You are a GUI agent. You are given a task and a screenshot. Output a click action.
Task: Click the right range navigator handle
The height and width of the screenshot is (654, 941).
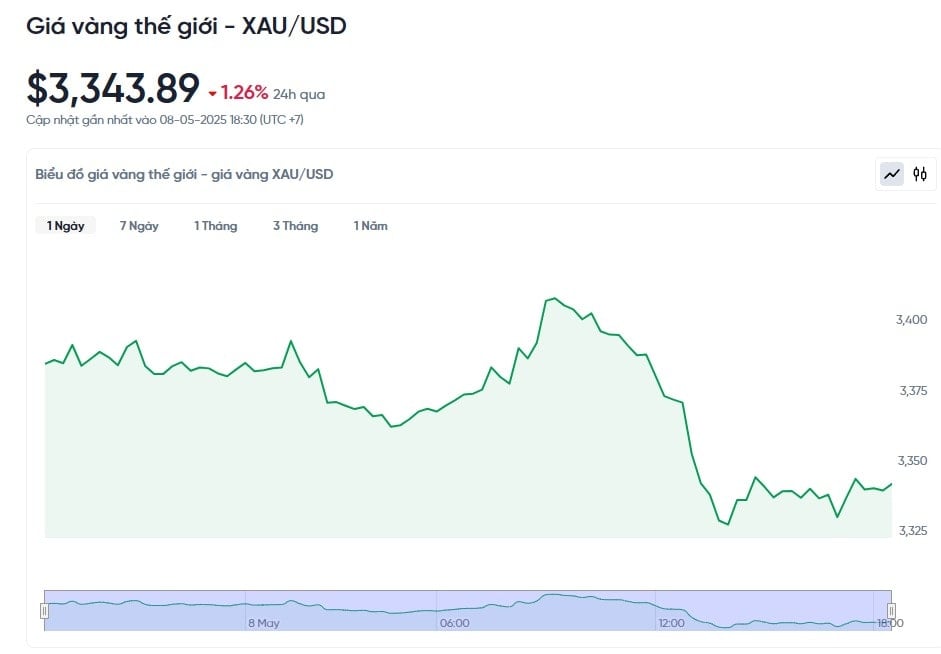(x=891, y=611)
